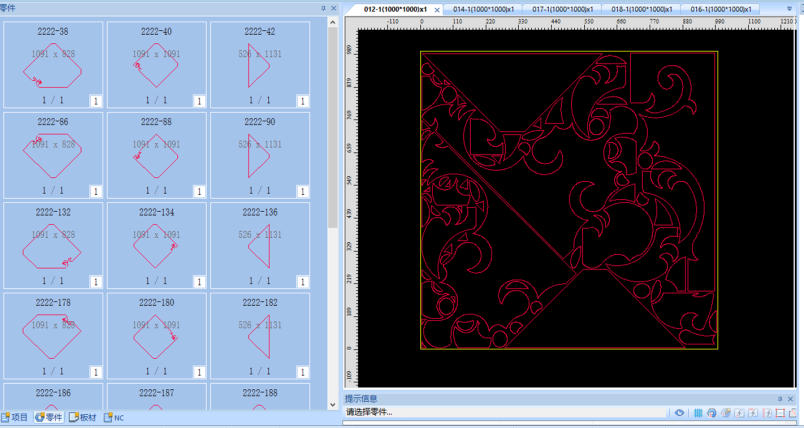Click the 2222-187 part label

[156, 393]
